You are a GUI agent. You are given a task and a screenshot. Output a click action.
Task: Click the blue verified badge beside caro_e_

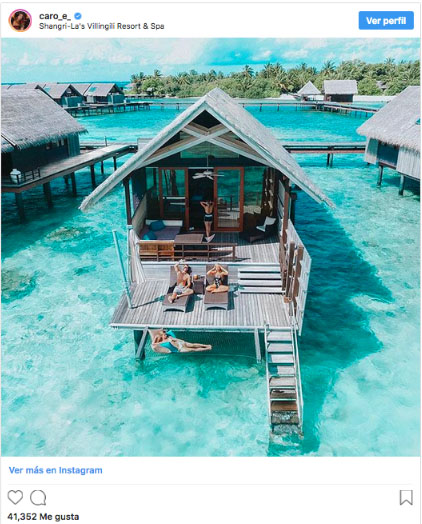point(78,16)
